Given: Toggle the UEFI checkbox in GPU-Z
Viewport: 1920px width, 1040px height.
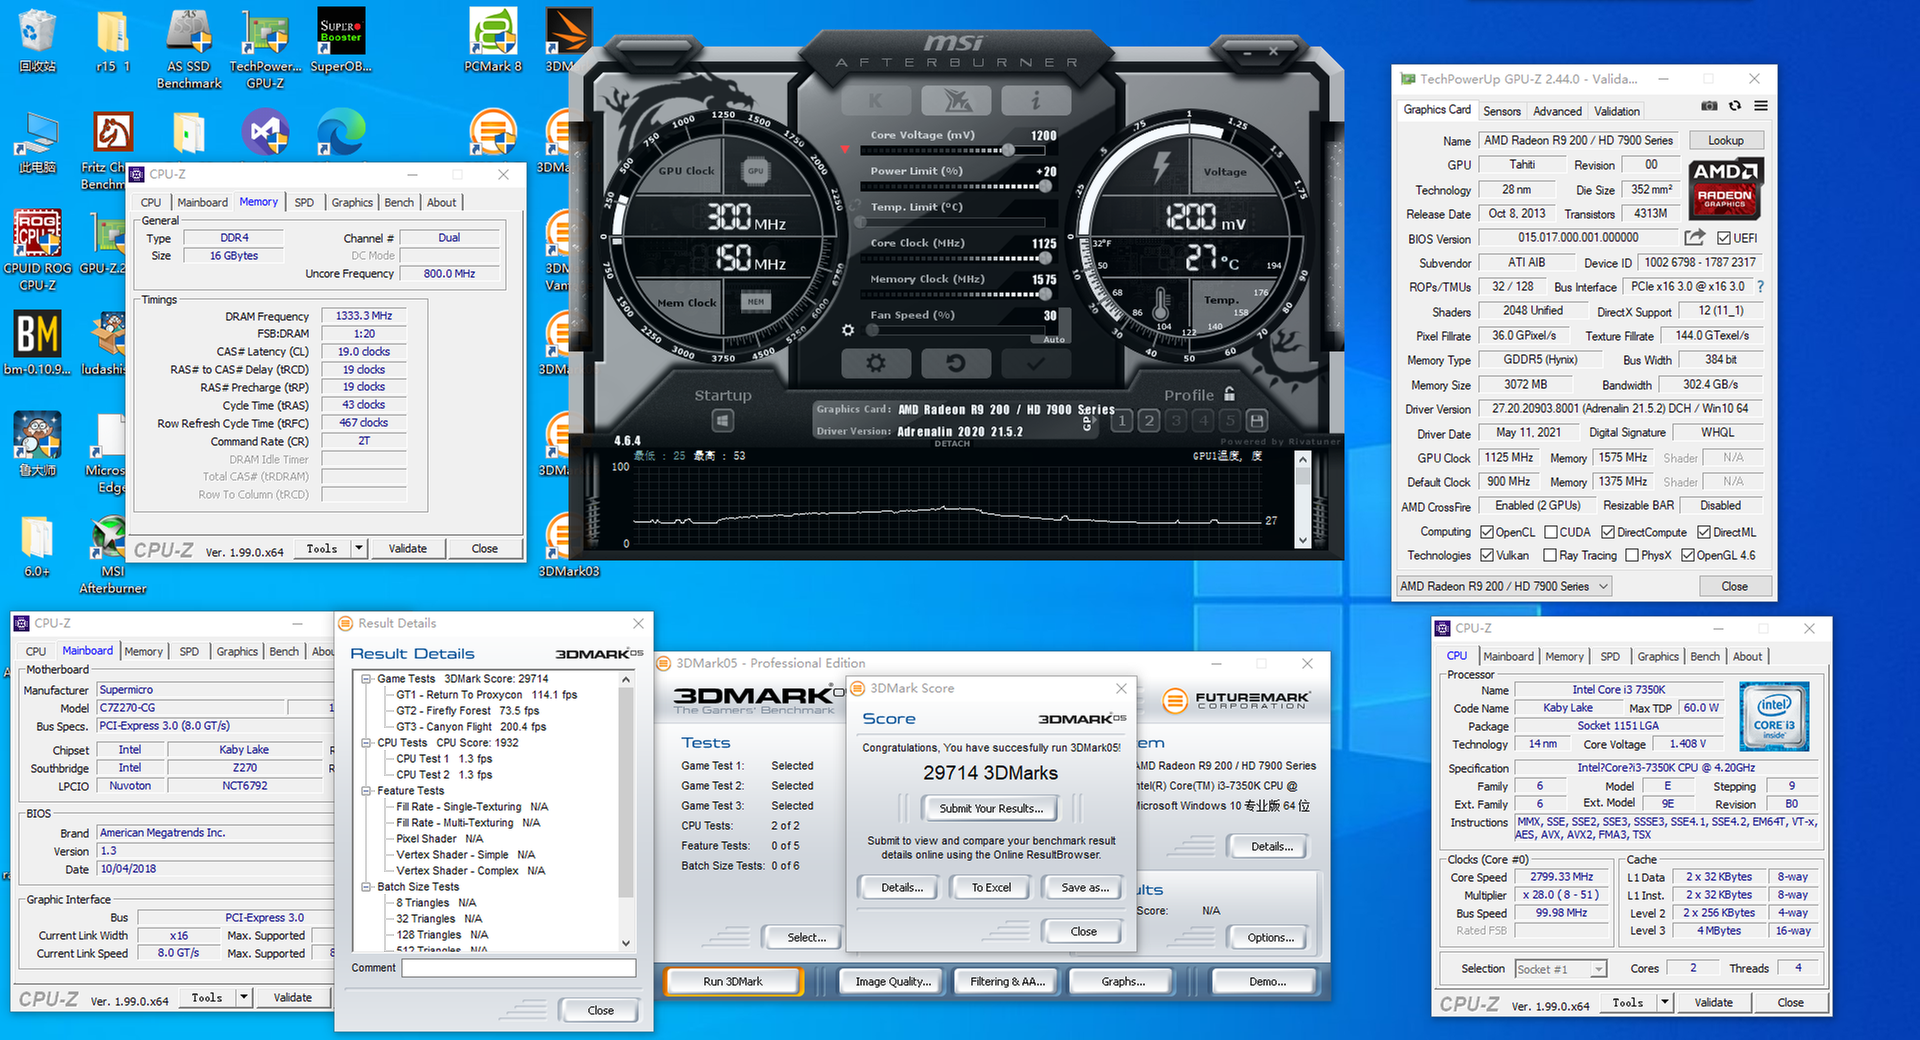Looking at the screenshot, I should (x=1724, y=238).
